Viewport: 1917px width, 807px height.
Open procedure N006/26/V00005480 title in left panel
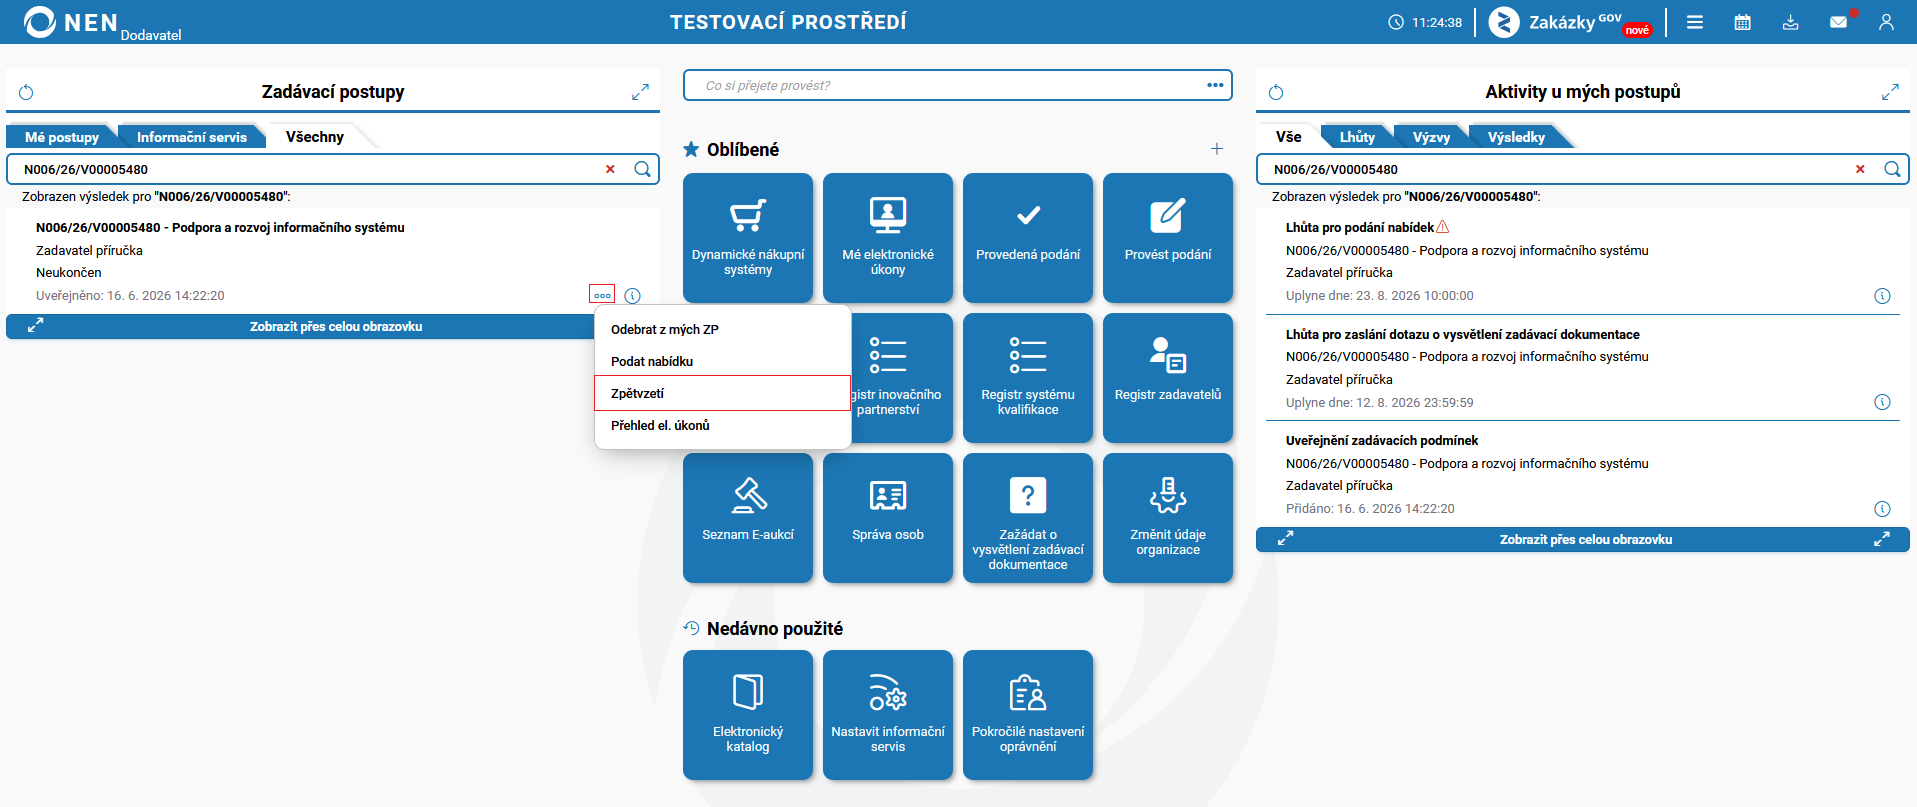click(220, 227)
